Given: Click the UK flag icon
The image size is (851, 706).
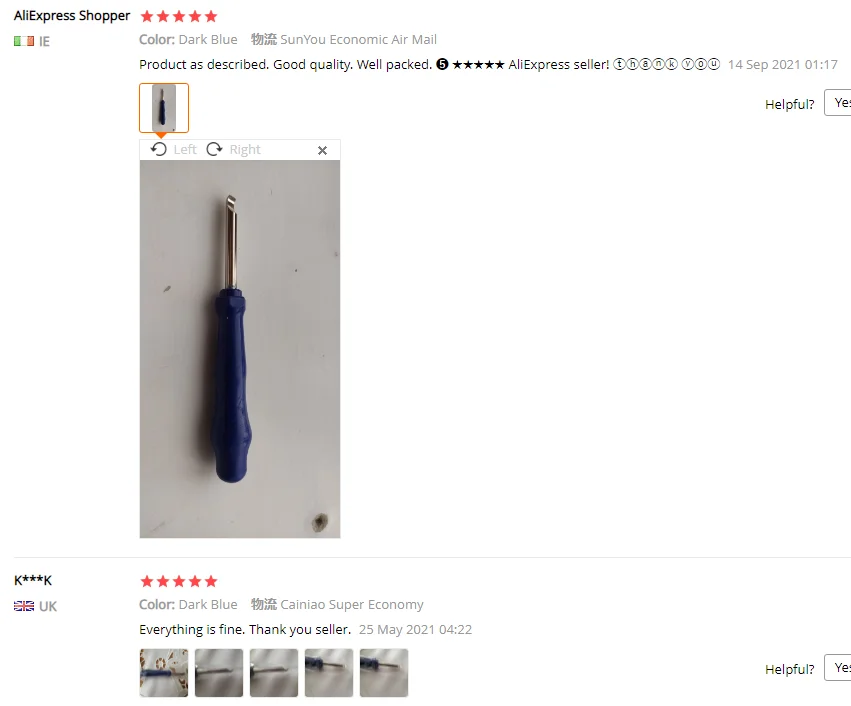Looking at the screenshot, I should coord(24,606).
